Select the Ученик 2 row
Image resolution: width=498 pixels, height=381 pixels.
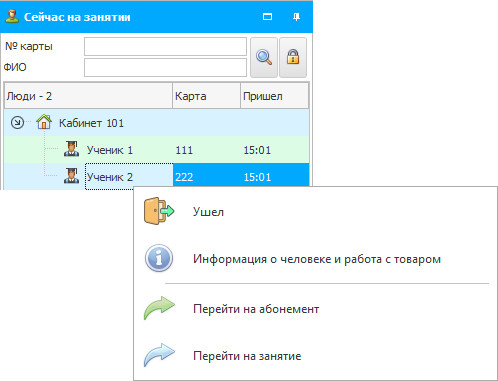157,177
